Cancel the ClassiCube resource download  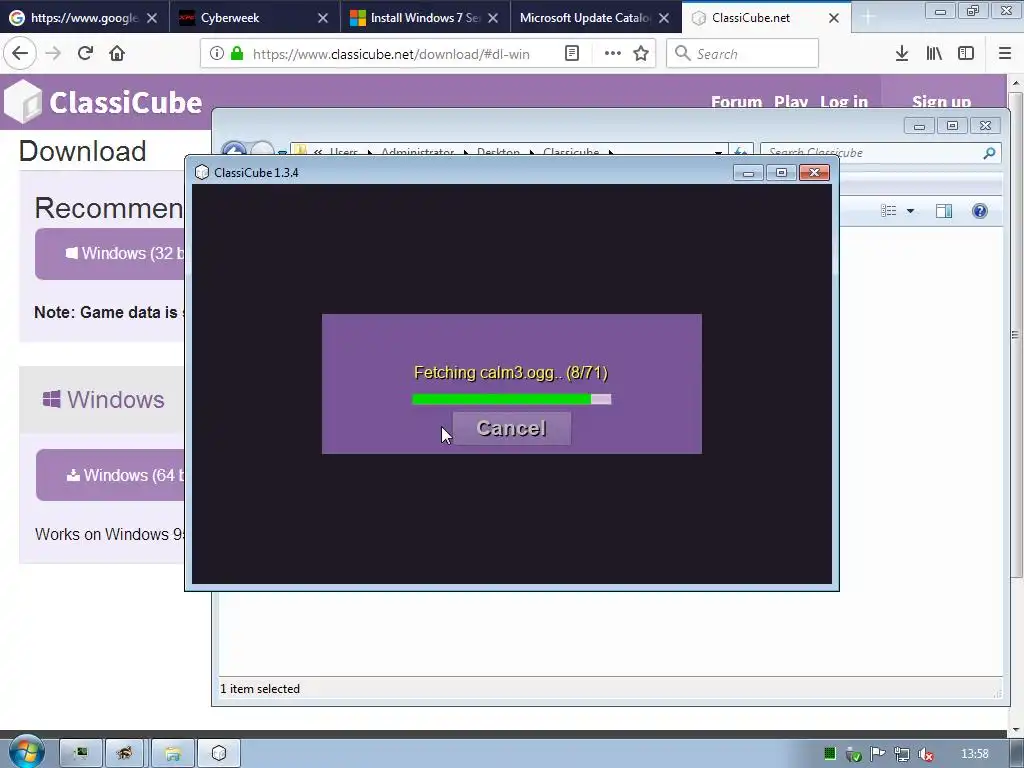pos(511,428)
